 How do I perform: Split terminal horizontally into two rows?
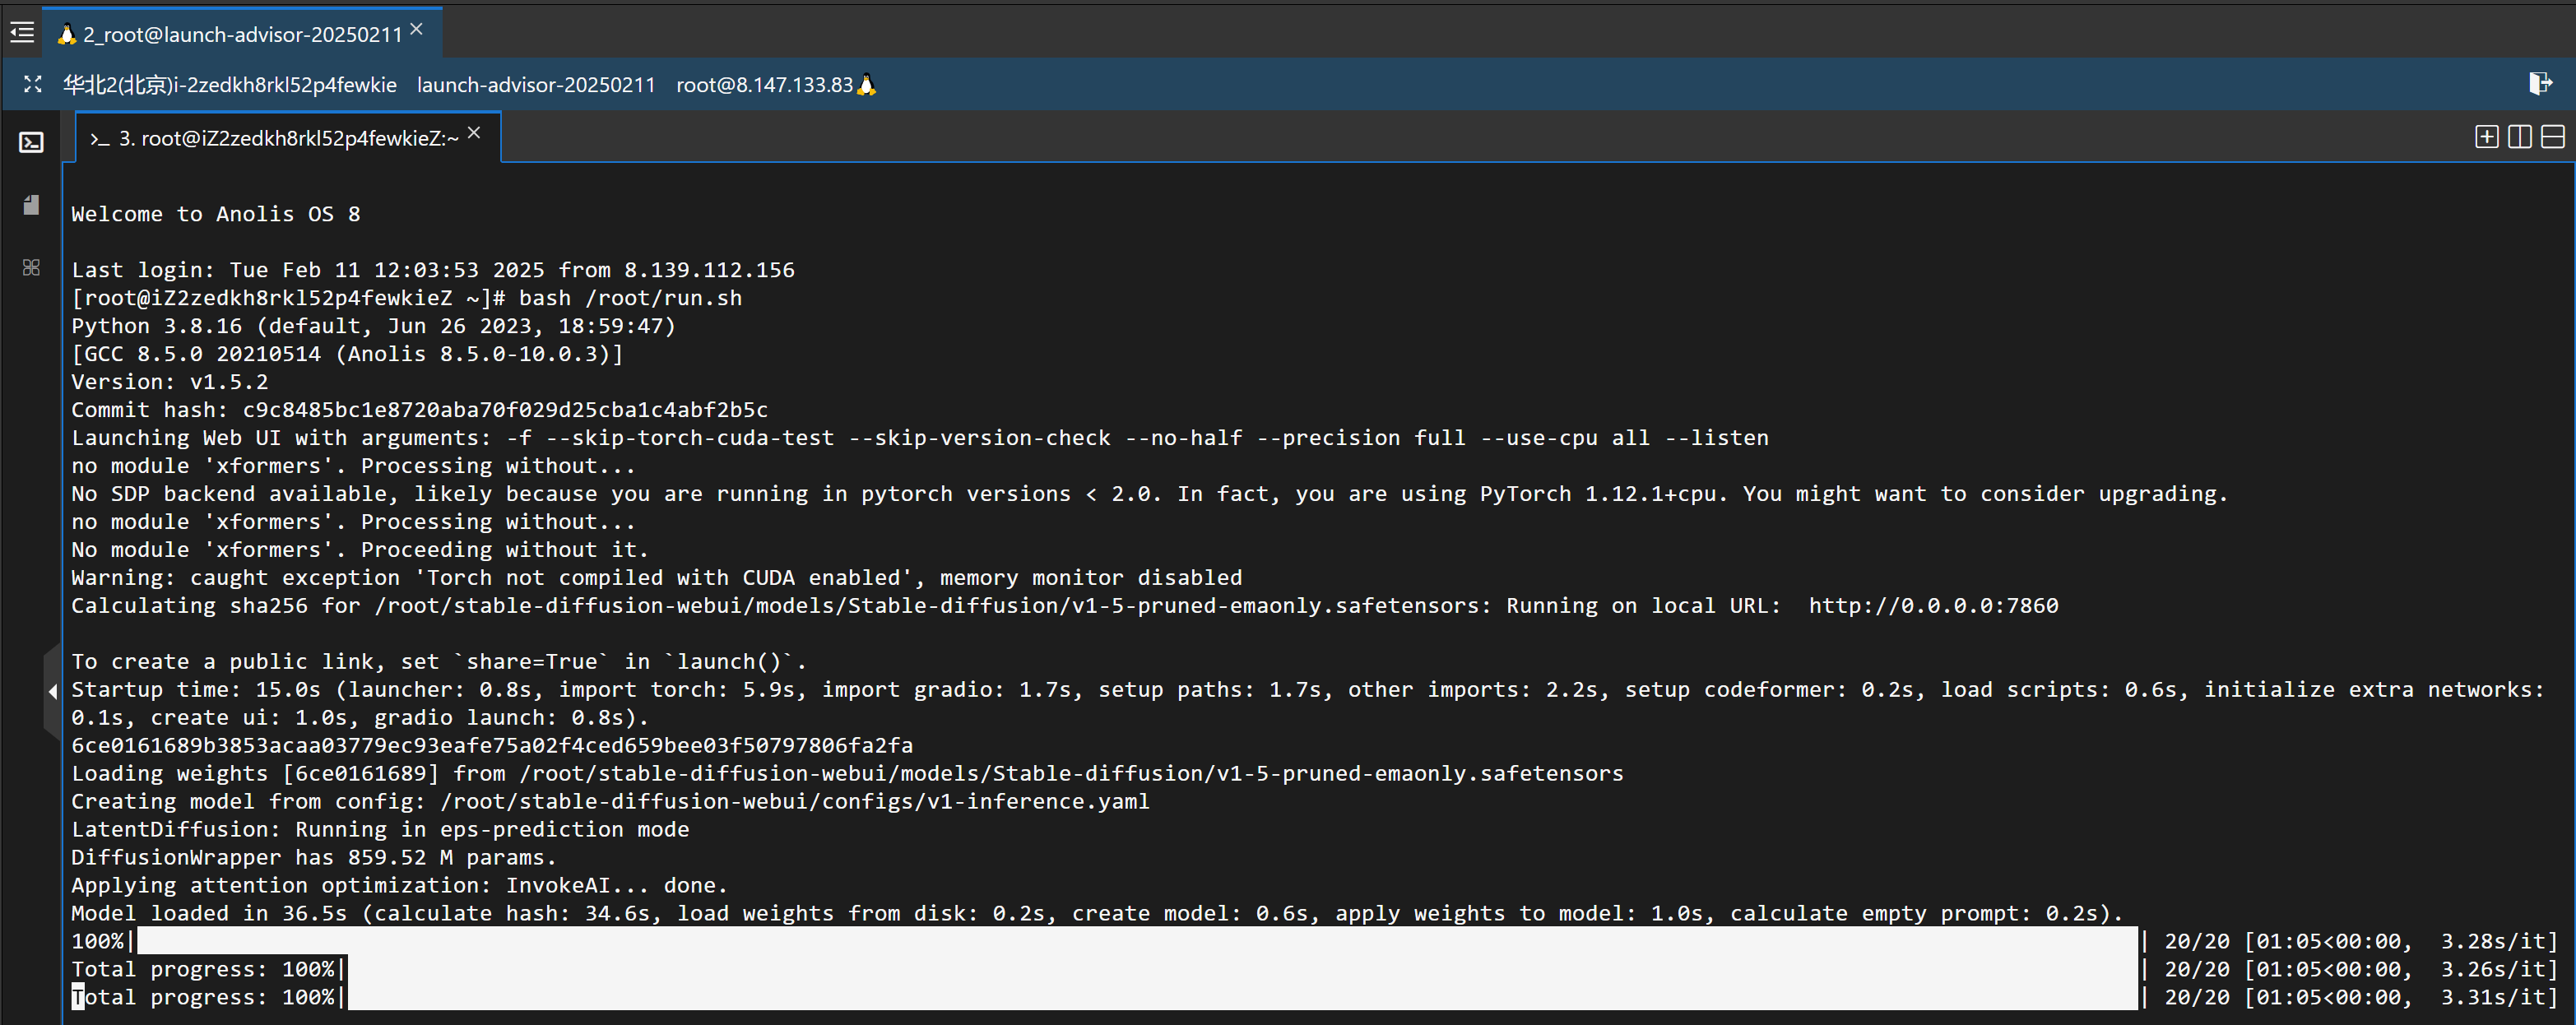point(2552,137)
